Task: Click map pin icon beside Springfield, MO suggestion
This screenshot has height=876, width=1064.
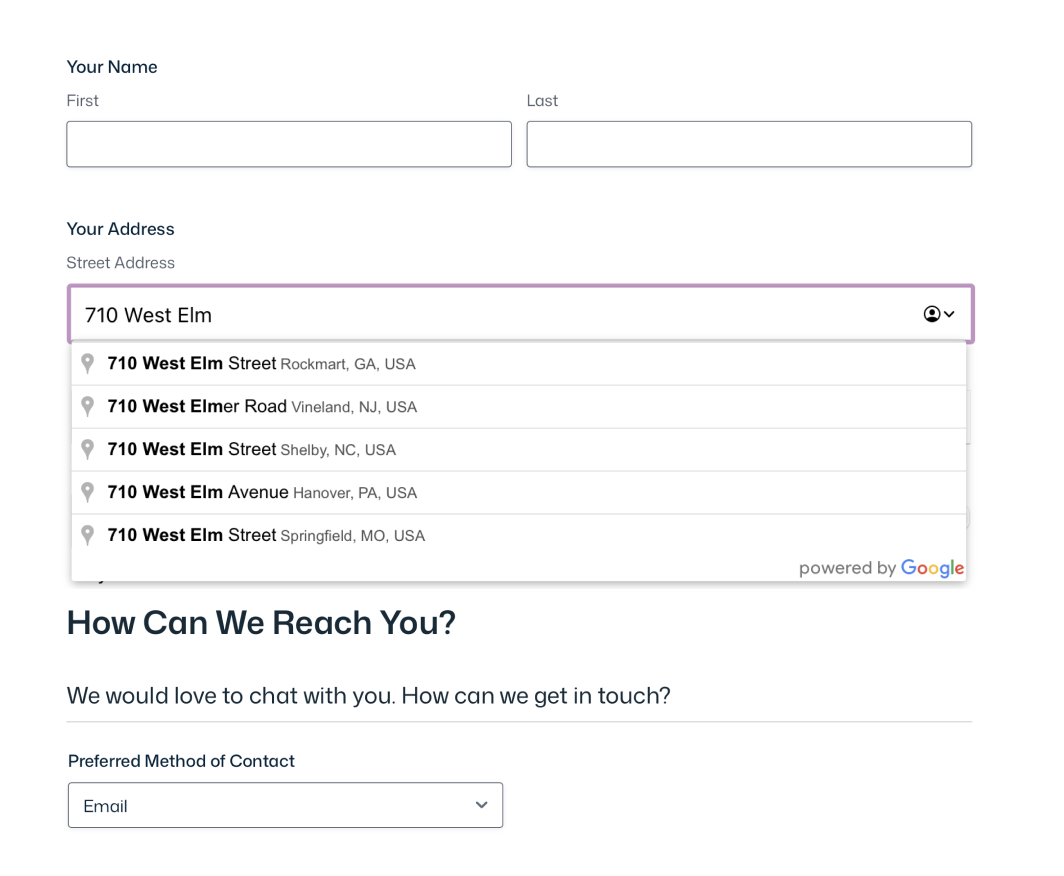Action: [x=88, y=536]
